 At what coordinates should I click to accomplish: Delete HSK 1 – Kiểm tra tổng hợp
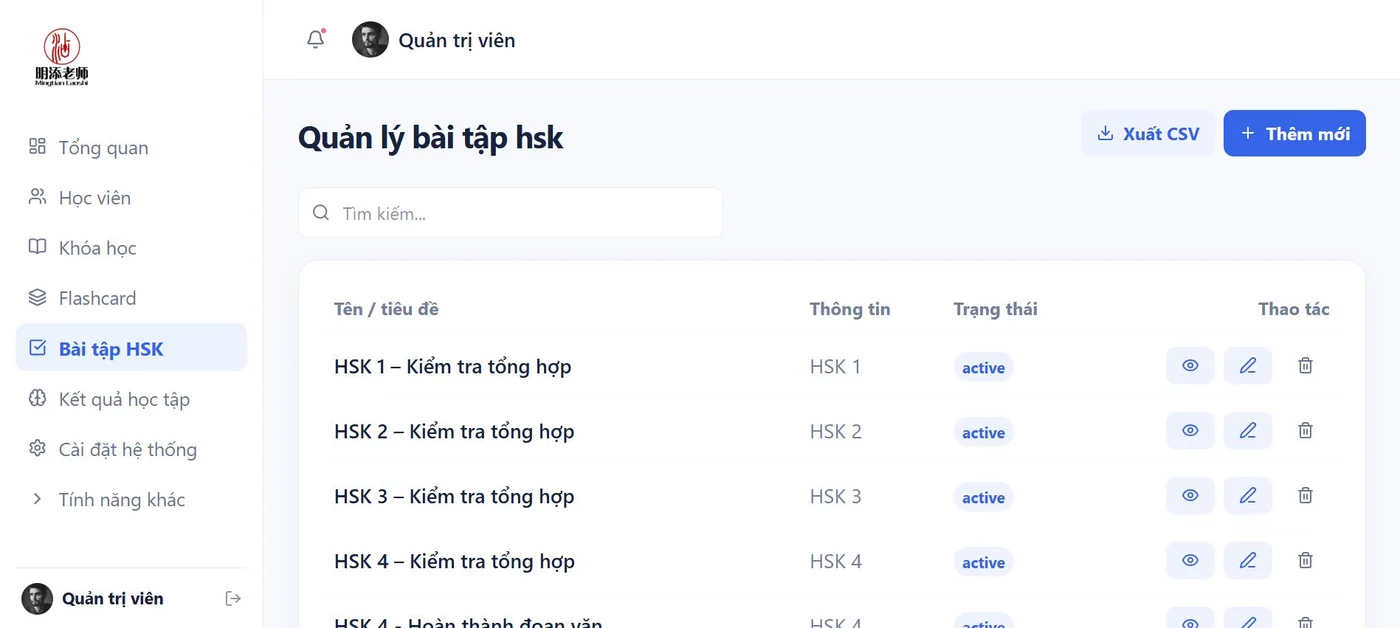pos(1305,366)
